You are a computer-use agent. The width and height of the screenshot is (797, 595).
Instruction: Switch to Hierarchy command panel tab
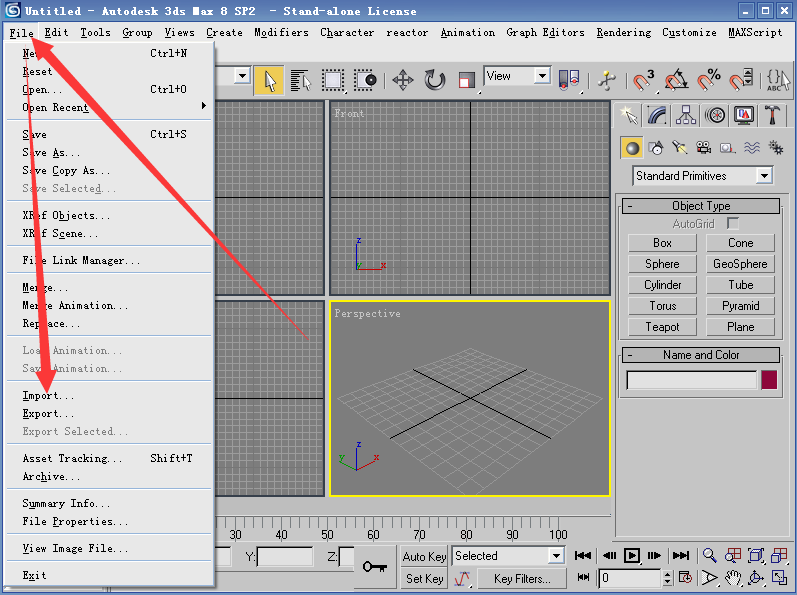686,115
